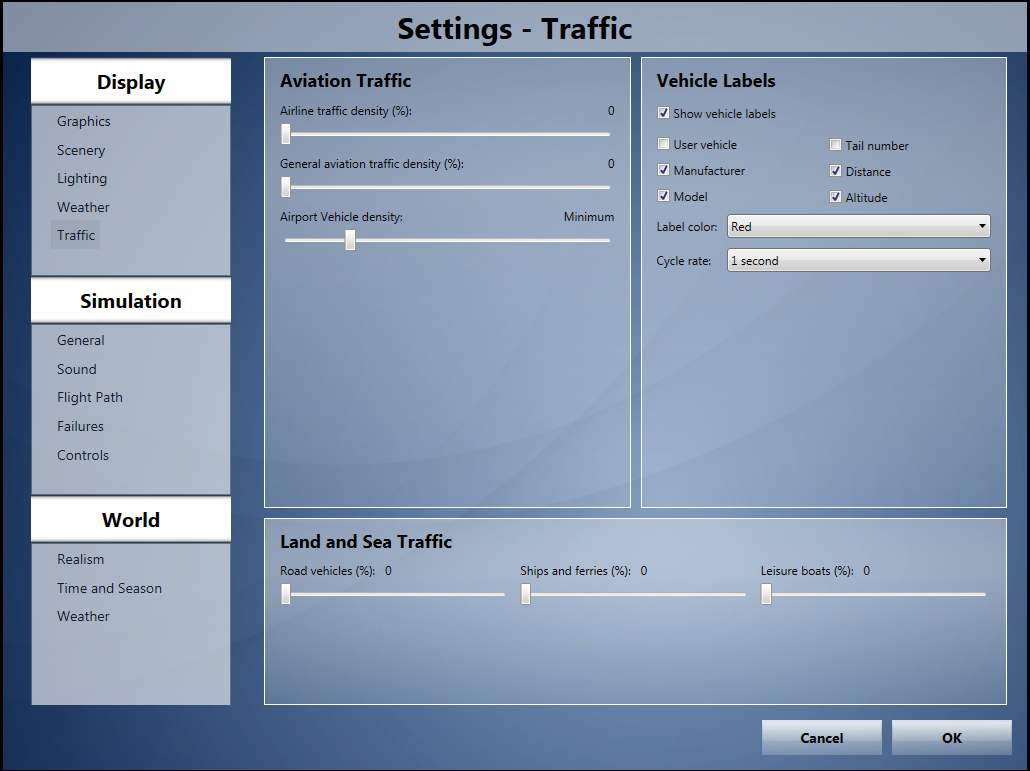Toggle the Show vehicle labels checkbox
This screenshot has height=771, width=1030.
[x=664, y=114]
